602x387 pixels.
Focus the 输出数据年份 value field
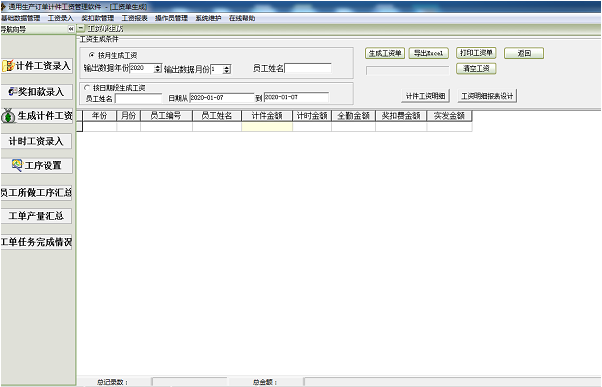click(142, 68)
